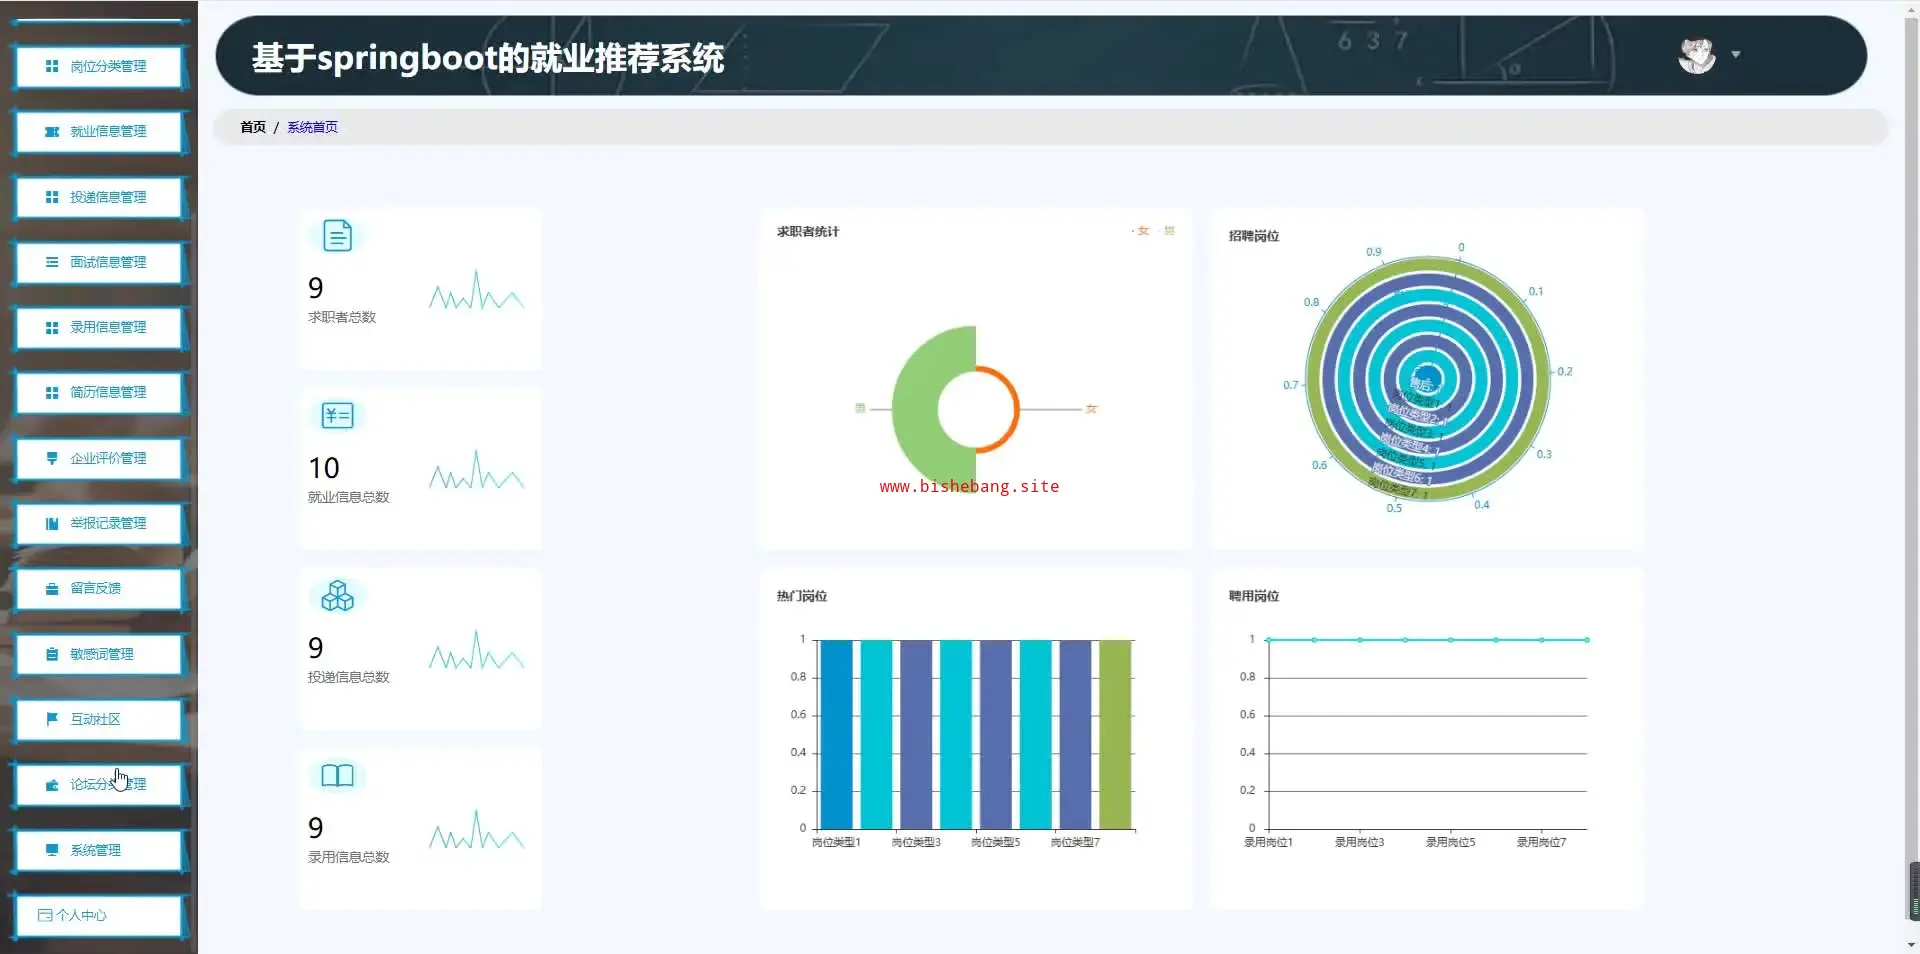Click the green 男 slice of the donut chart
The width and height of the screenshot is (1920, 954).
[915, 408]
